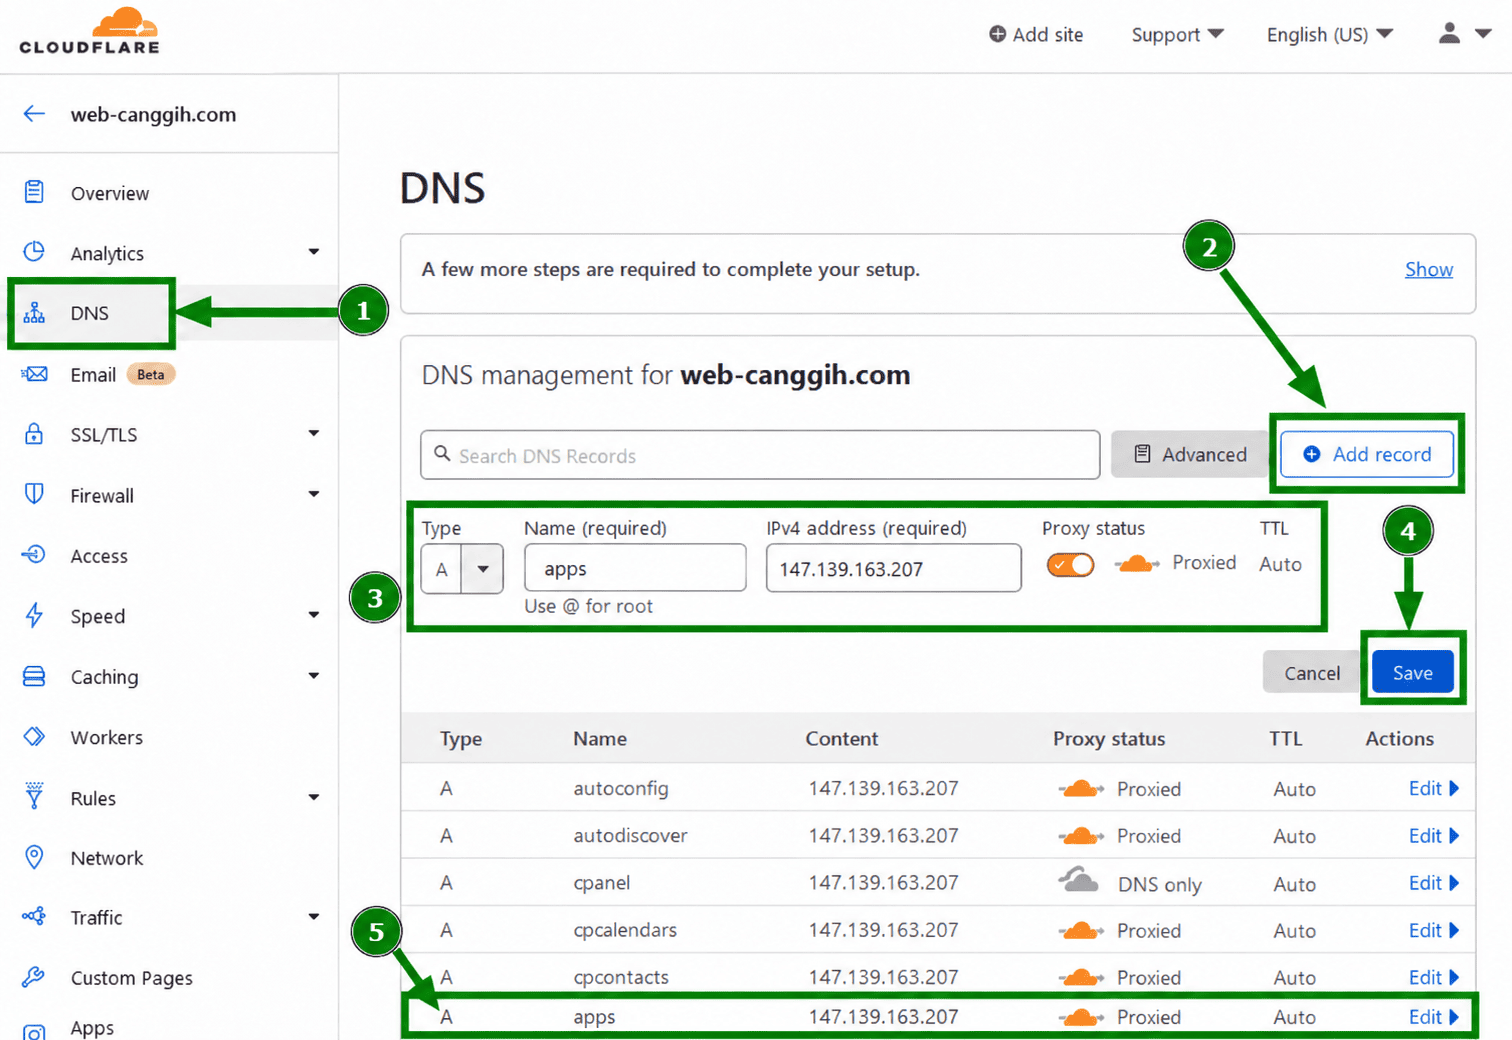Click the orange cloud on autodiscover row
Viewport: 1512px width, 1040px height.
(1081, 836)
